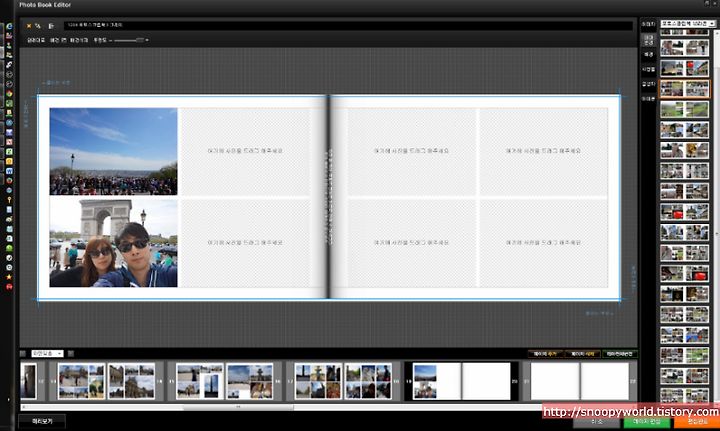Open the spread thumbnail for pages 15-16
Screen dimensions: 720x431
tap(225, 381)
